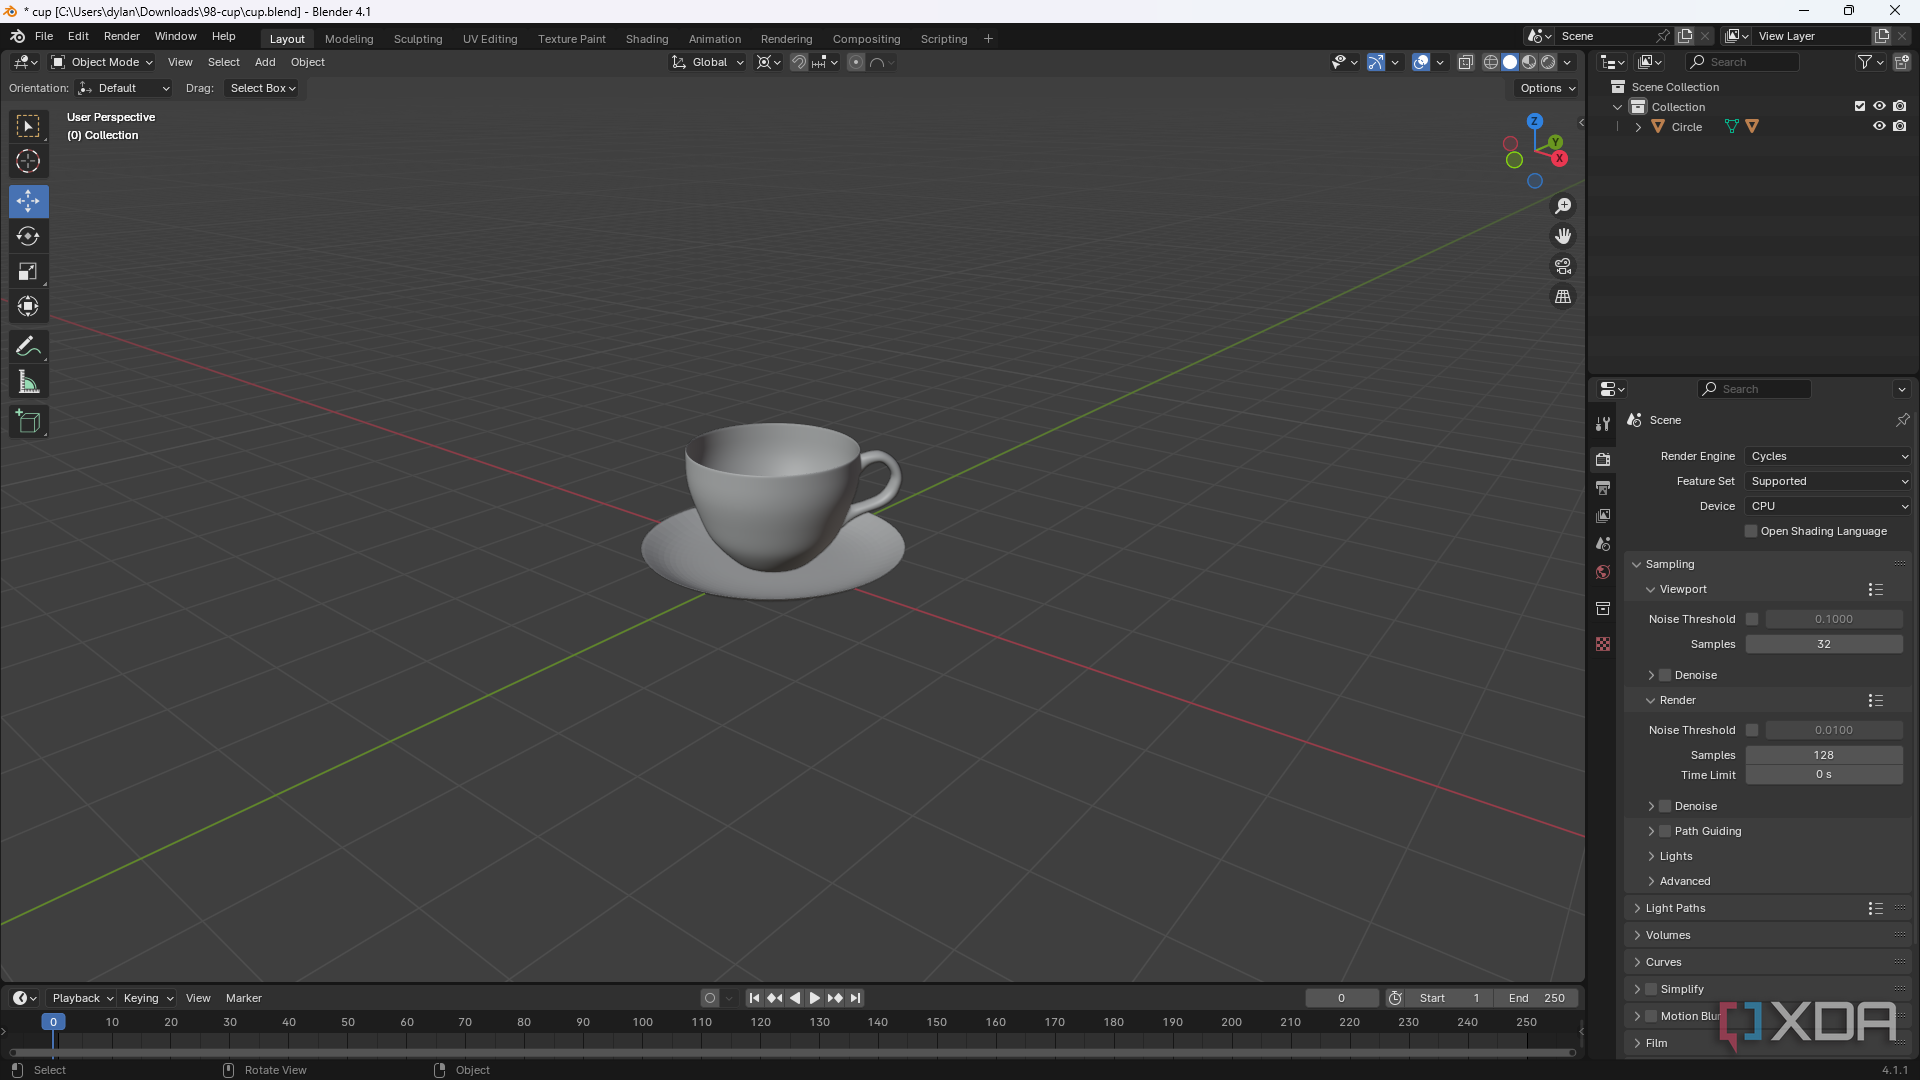Click frame 0 on the timeline
Image resolution: width=1920 pixels, height=1080 pixels.
[53, 1023]
